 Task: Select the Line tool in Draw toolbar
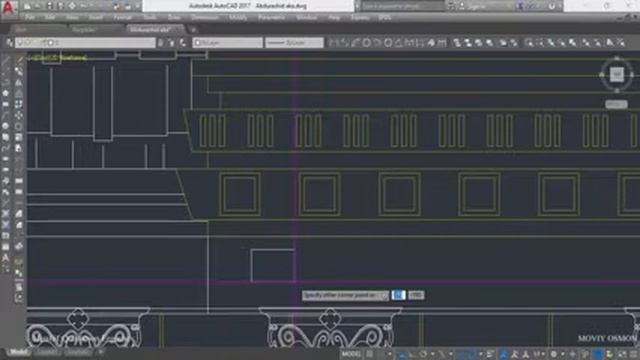[6, 61]
